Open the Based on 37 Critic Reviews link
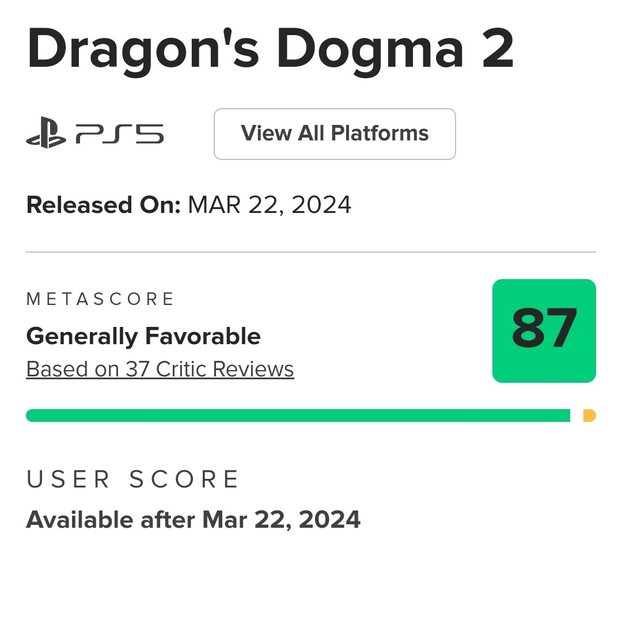The height and width of the screenshot is (640, 622). click(160, 369)
